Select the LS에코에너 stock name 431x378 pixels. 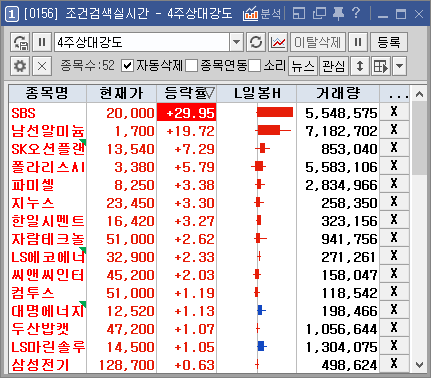[48, 257]
